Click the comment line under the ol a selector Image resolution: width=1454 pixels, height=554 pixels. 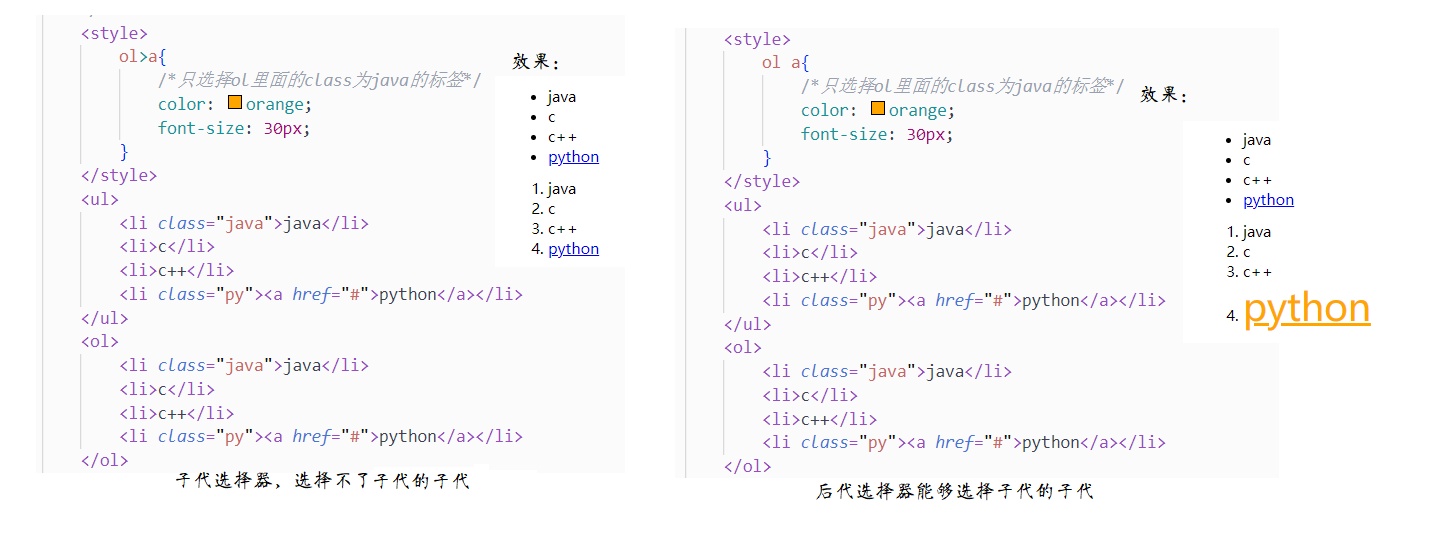point(962,86)
